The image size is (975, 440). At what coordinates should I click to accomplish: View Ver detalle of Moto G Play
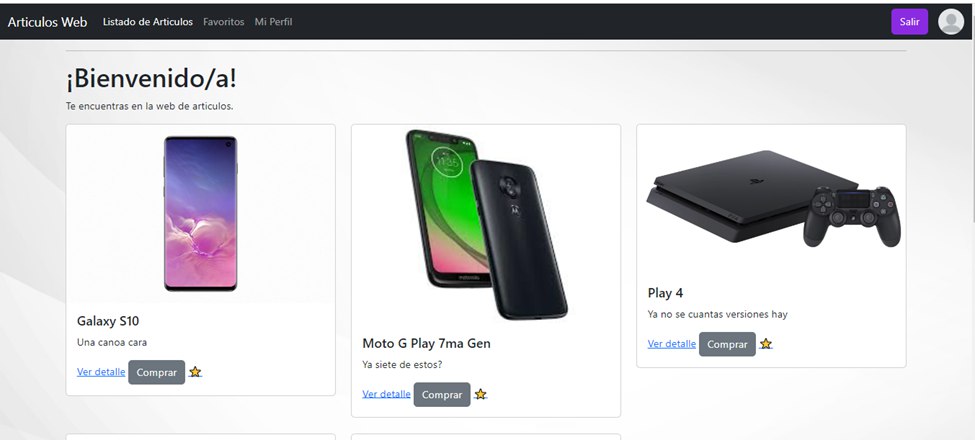pos(387,394)
